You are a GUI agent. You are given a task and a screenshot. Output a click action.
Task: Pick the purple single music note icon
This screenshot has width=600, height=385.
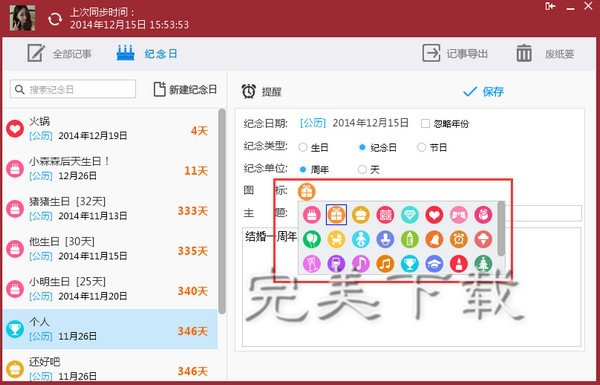click(x=361, y=264)
